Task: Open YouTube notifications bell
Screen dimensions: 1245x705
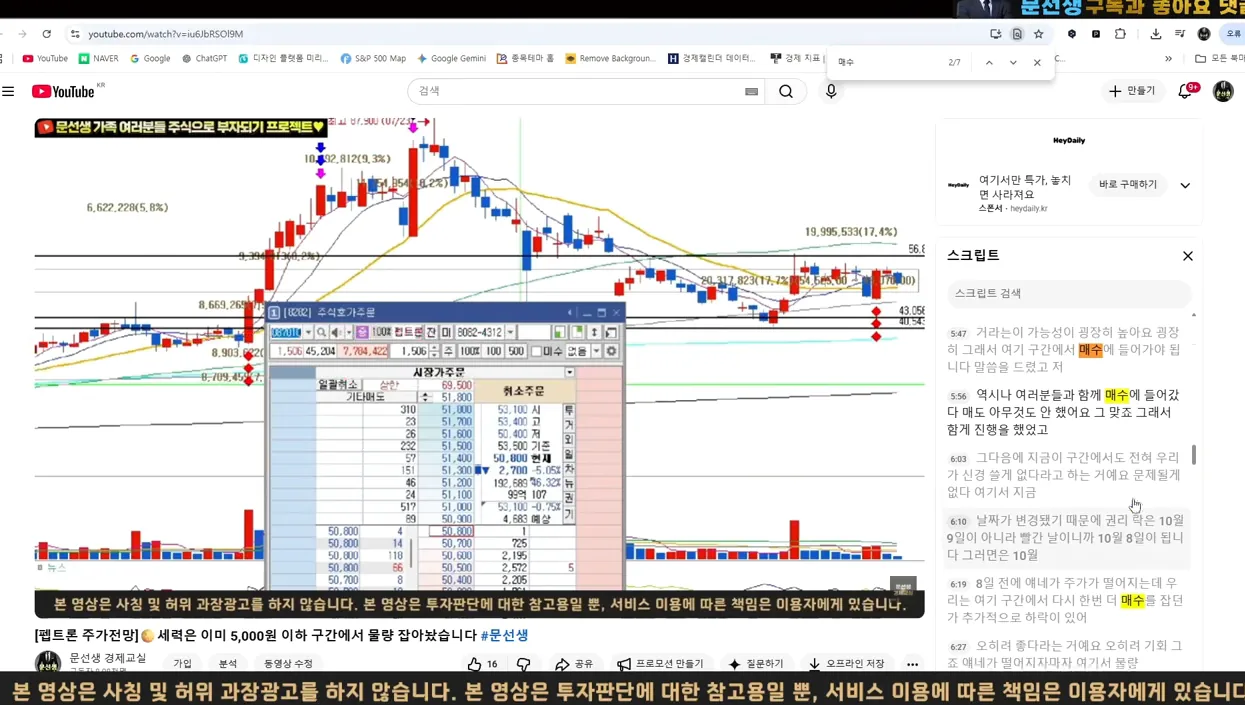Action: [x=1185, y=91]
